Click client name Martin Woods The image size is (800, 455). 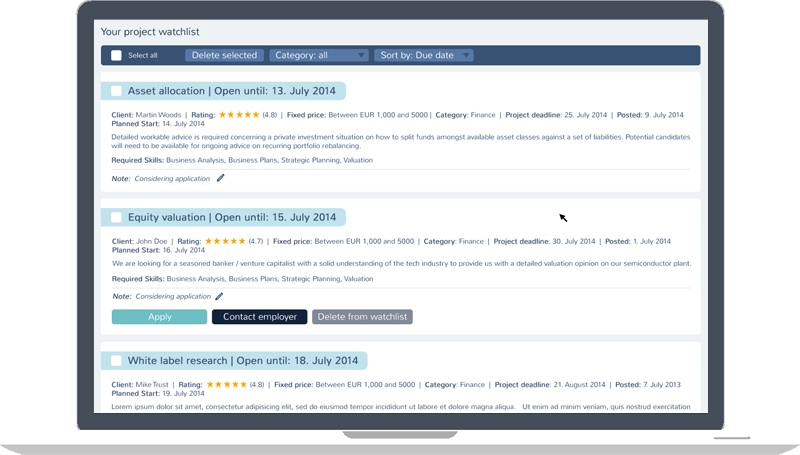coord(158,115)
